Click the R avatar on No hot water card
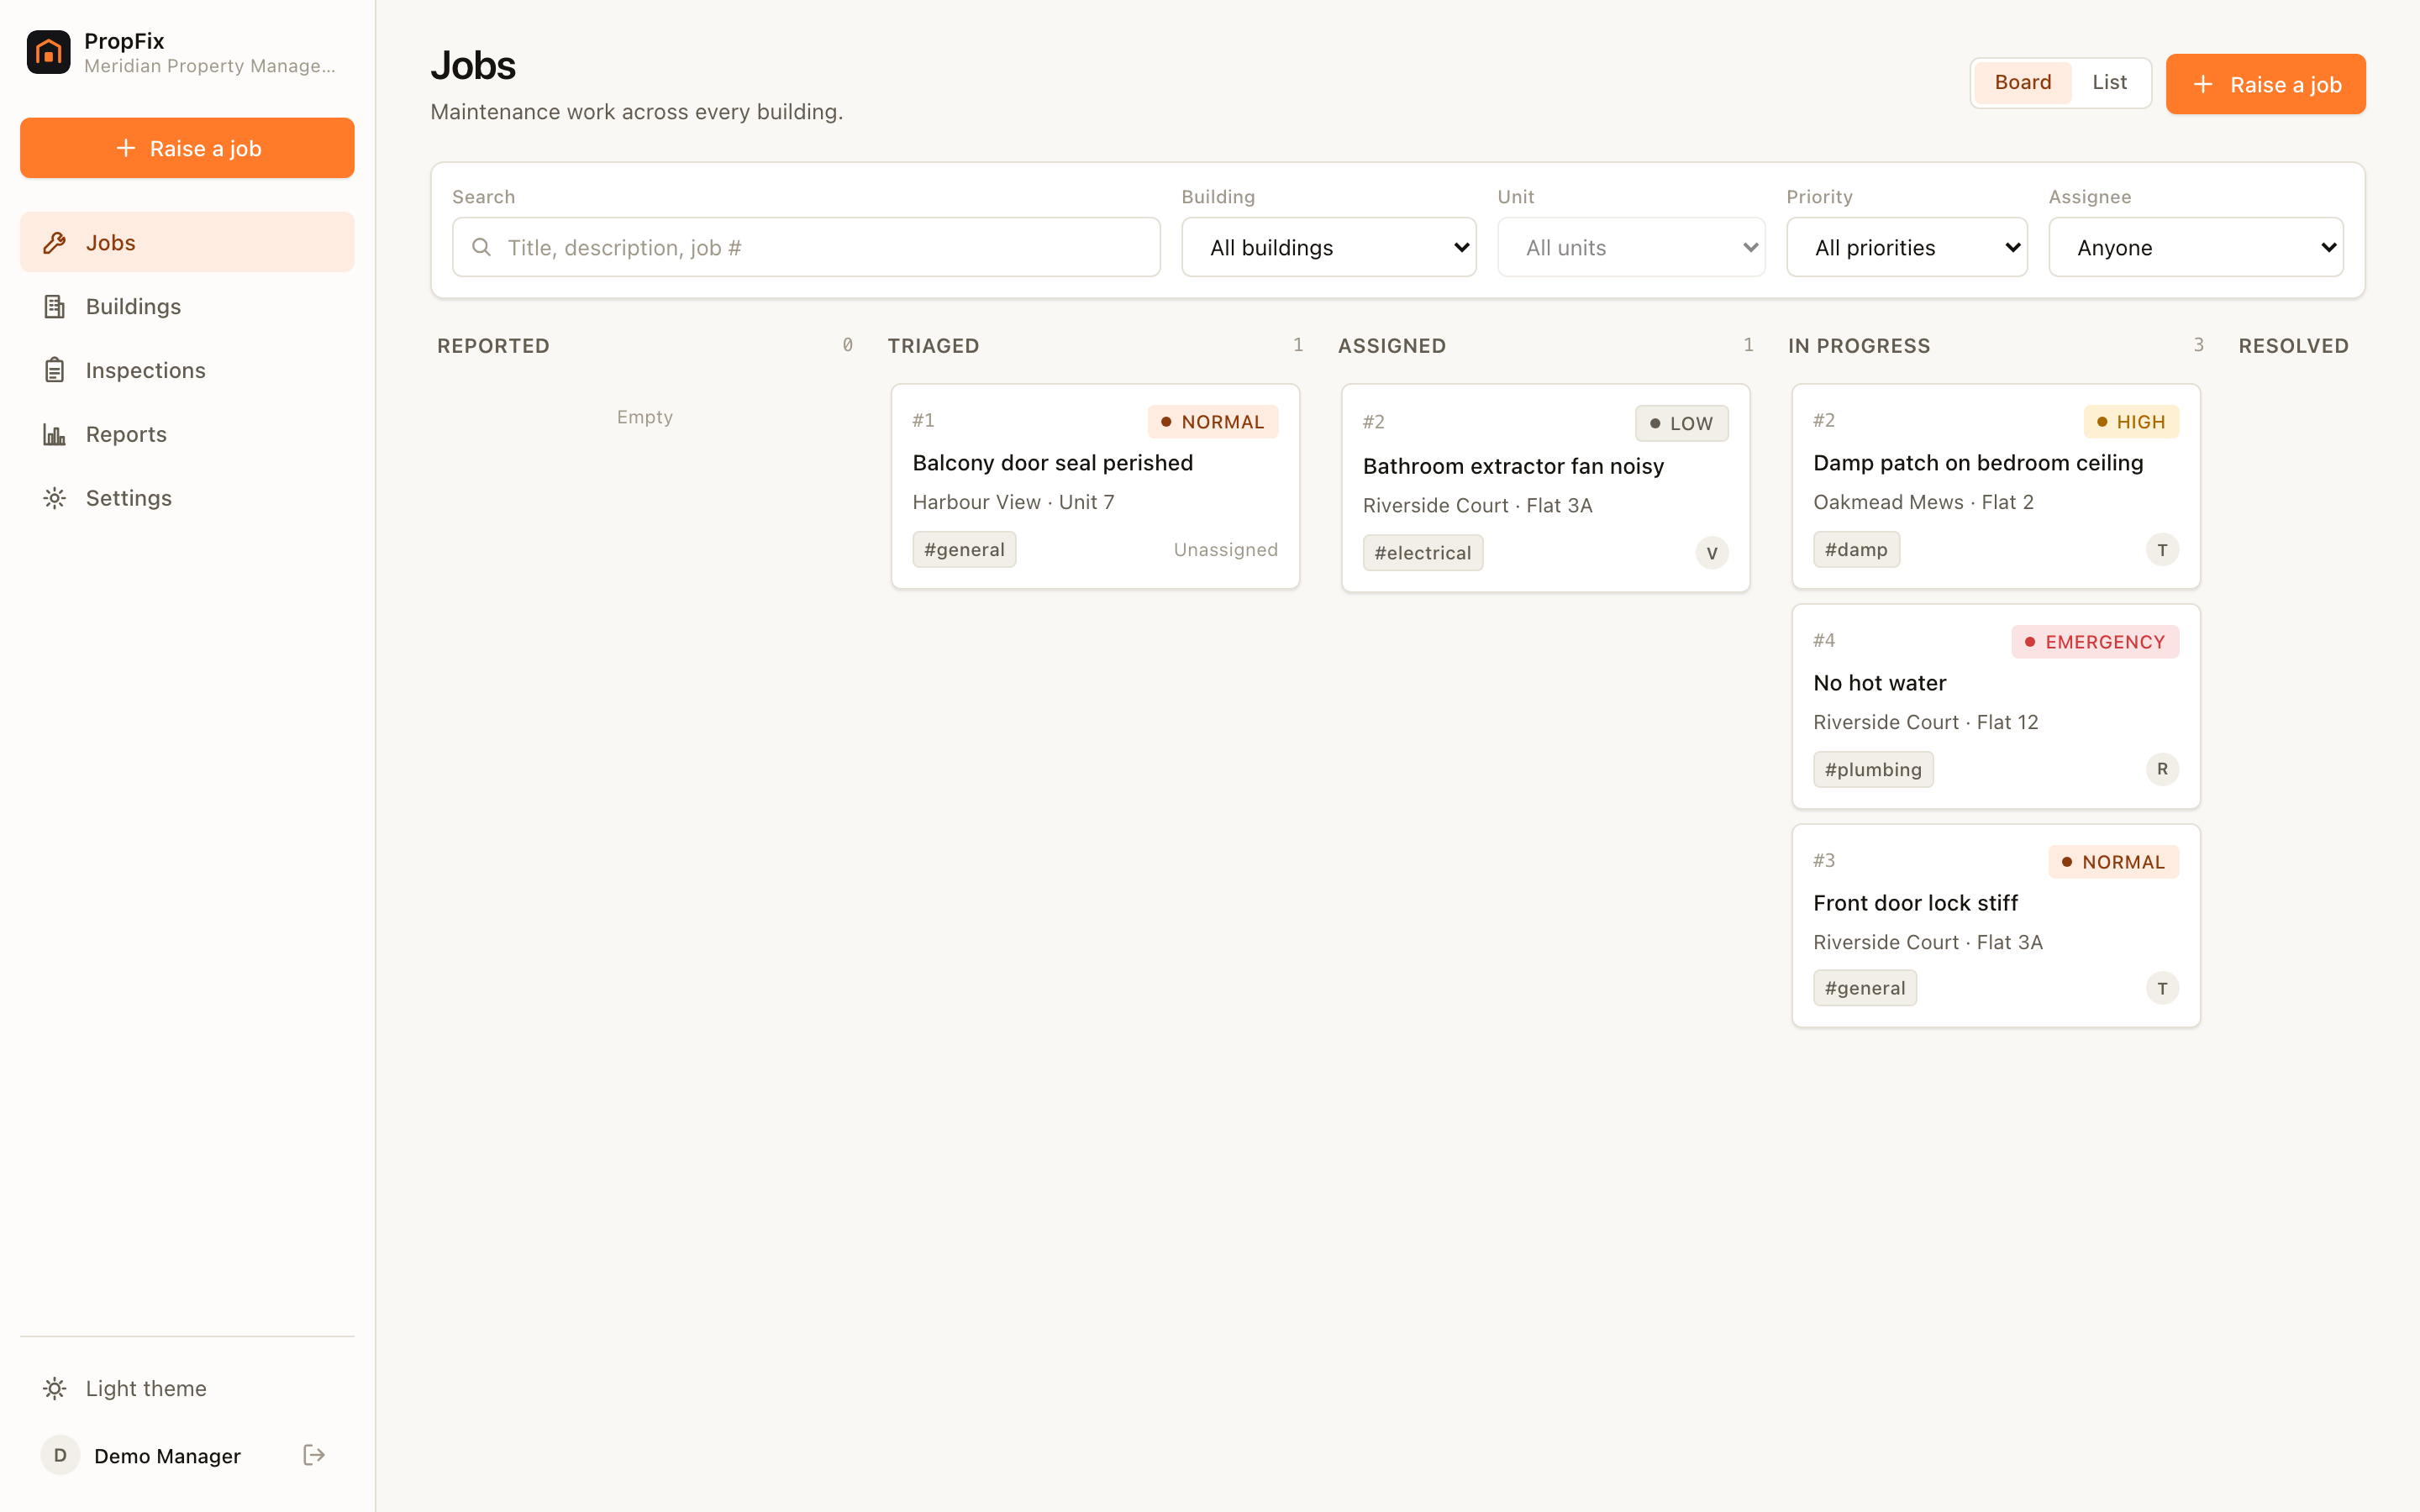2420x1512 pixels. [2162, 769]
